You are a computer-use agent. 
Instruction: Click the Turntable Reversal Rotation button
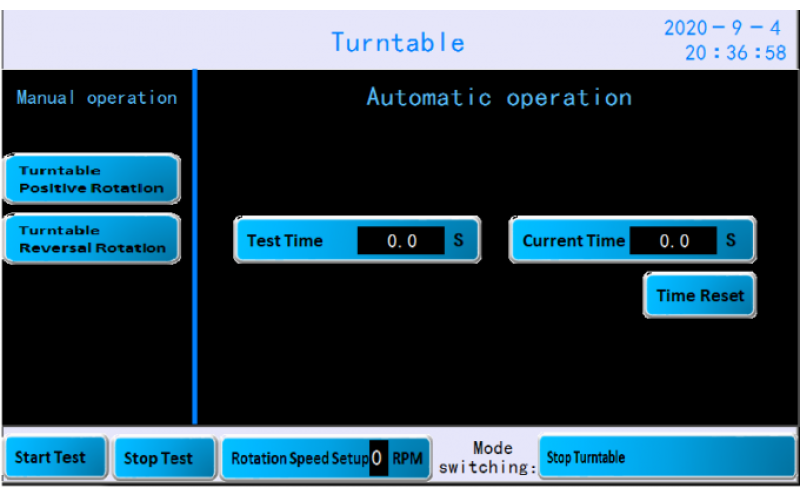92,239
